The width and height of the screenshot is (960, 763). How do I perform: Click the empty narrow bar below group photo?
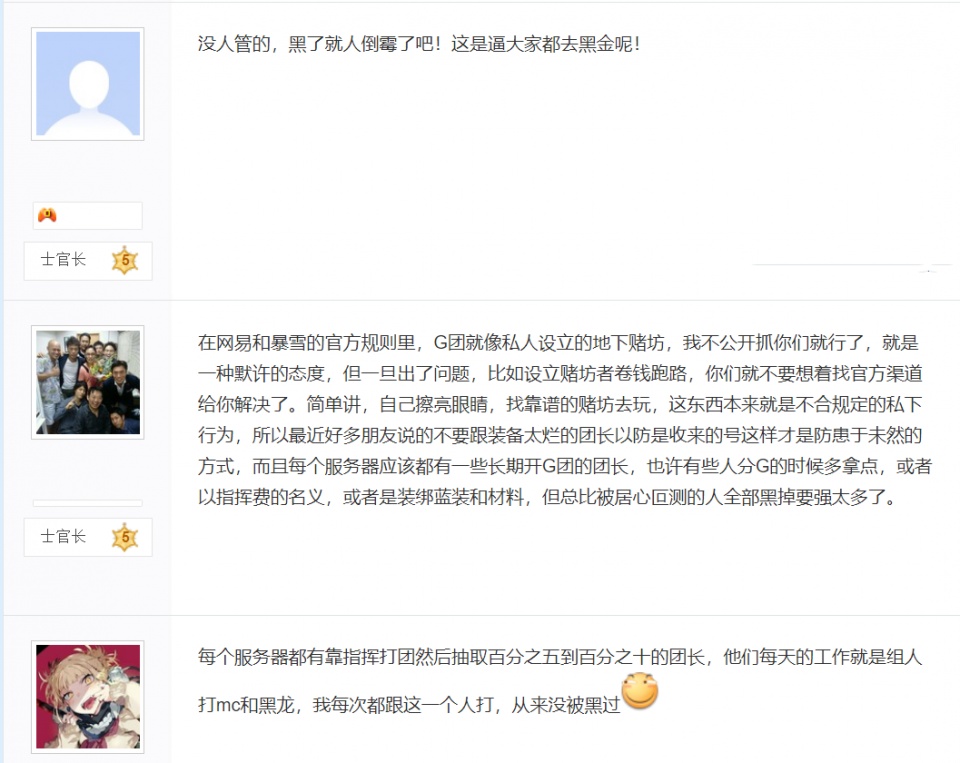point(88,503)
